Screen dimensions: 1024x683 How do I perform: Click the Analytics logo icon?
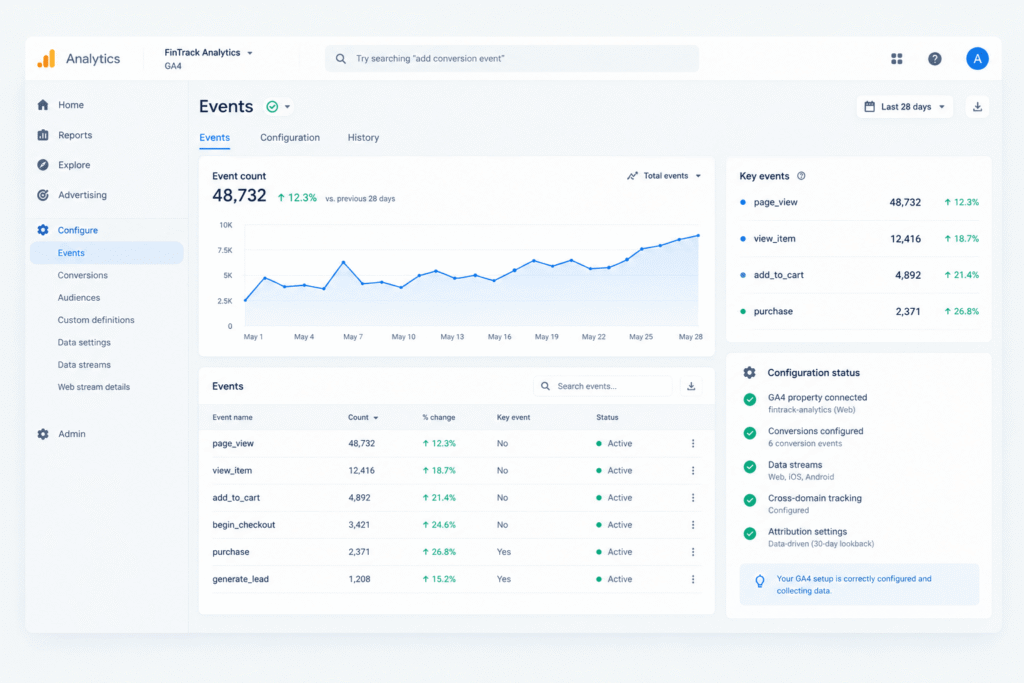point(46,59)
